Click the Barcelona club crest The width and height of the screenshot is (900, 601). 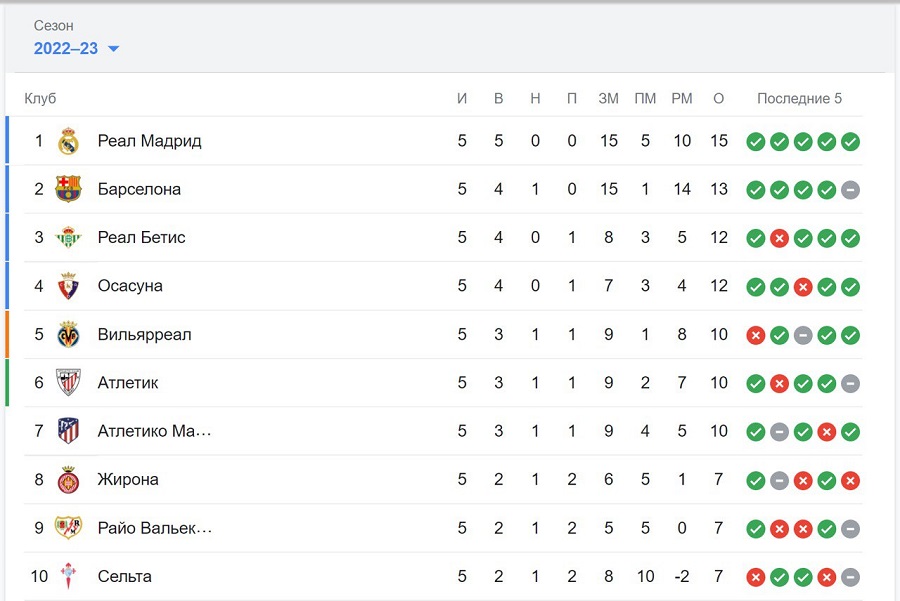68,189
